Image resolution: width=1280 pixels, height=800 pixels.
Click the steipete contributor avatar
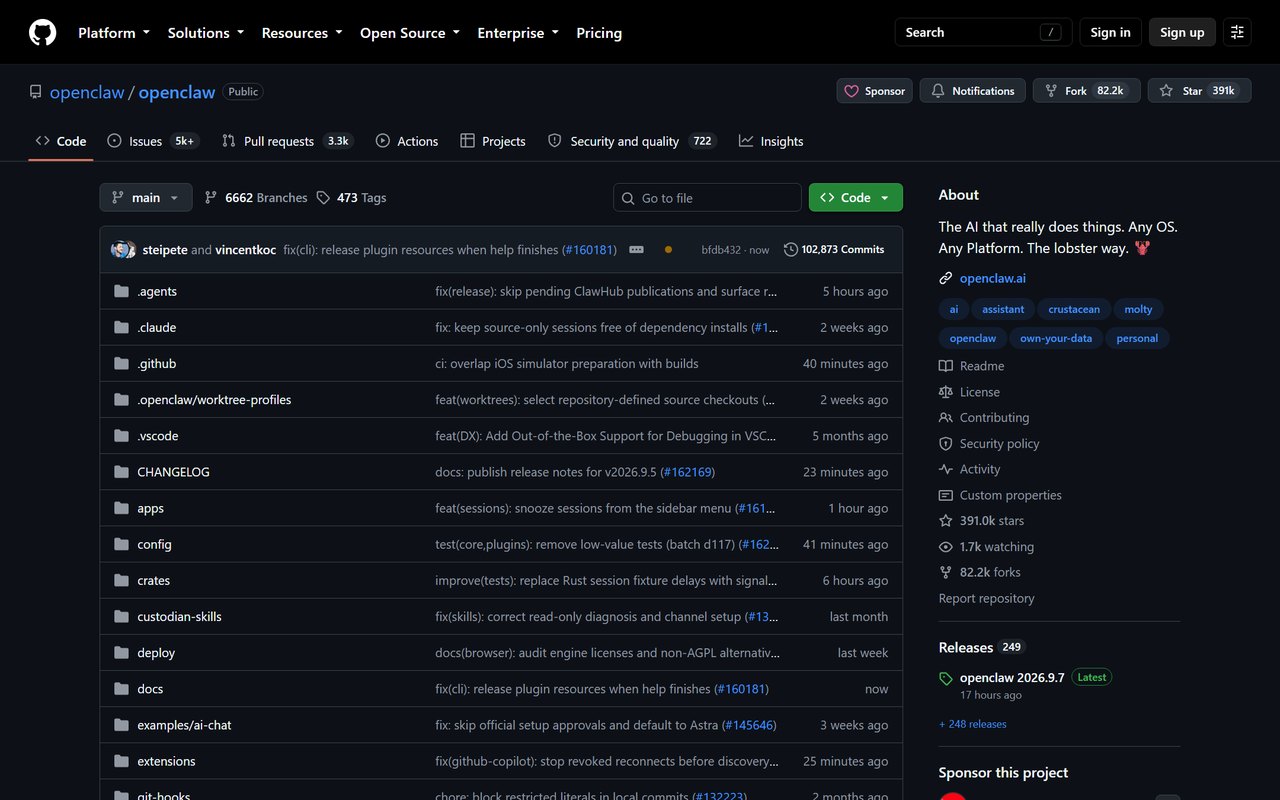pos(121,250)
